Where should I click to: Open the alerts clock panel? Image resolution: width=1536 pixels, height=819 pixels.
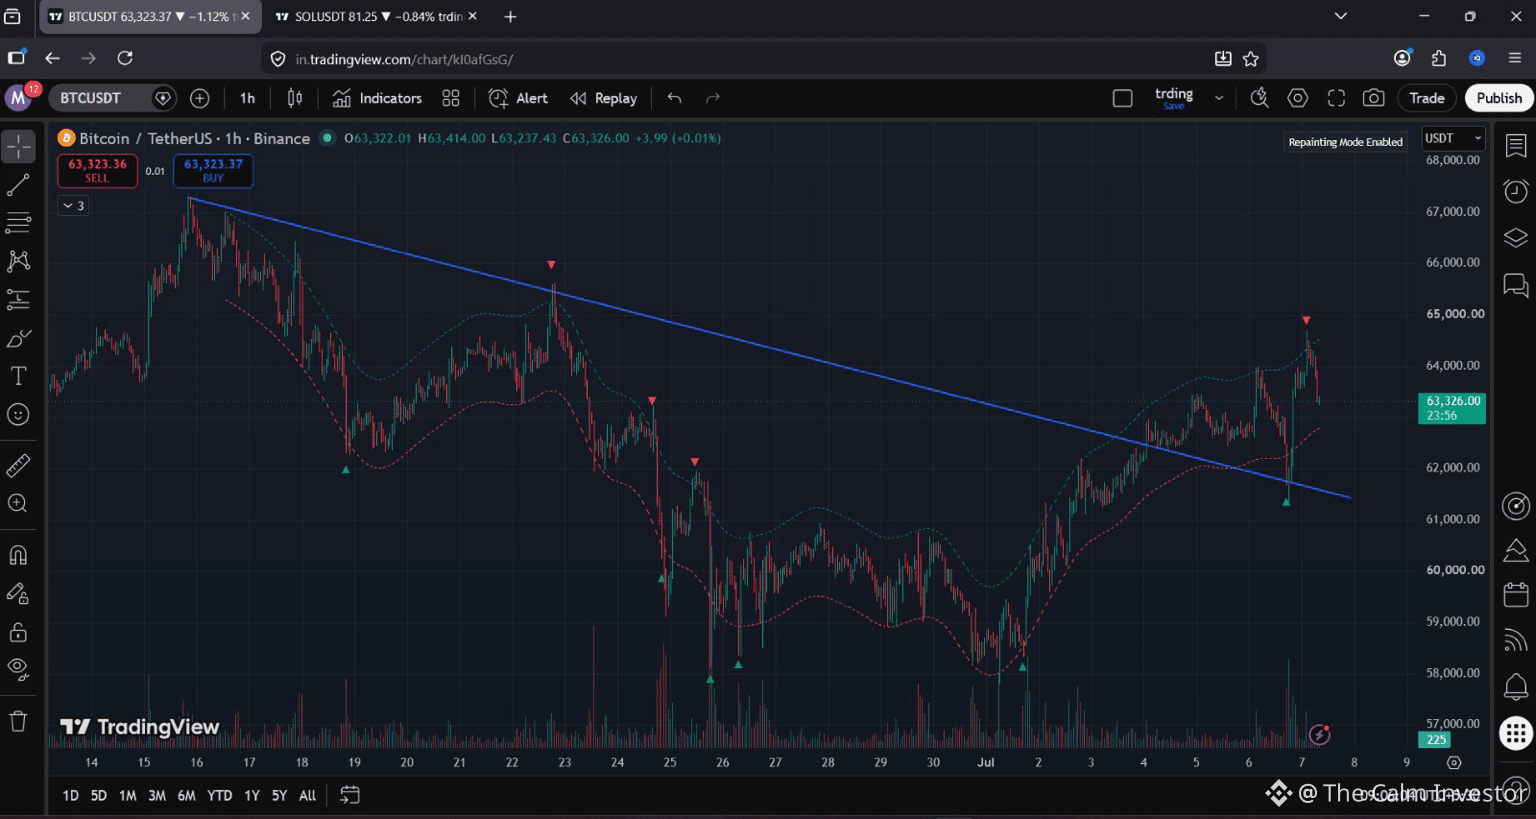pyautogui.click(x=1516, y=191)
